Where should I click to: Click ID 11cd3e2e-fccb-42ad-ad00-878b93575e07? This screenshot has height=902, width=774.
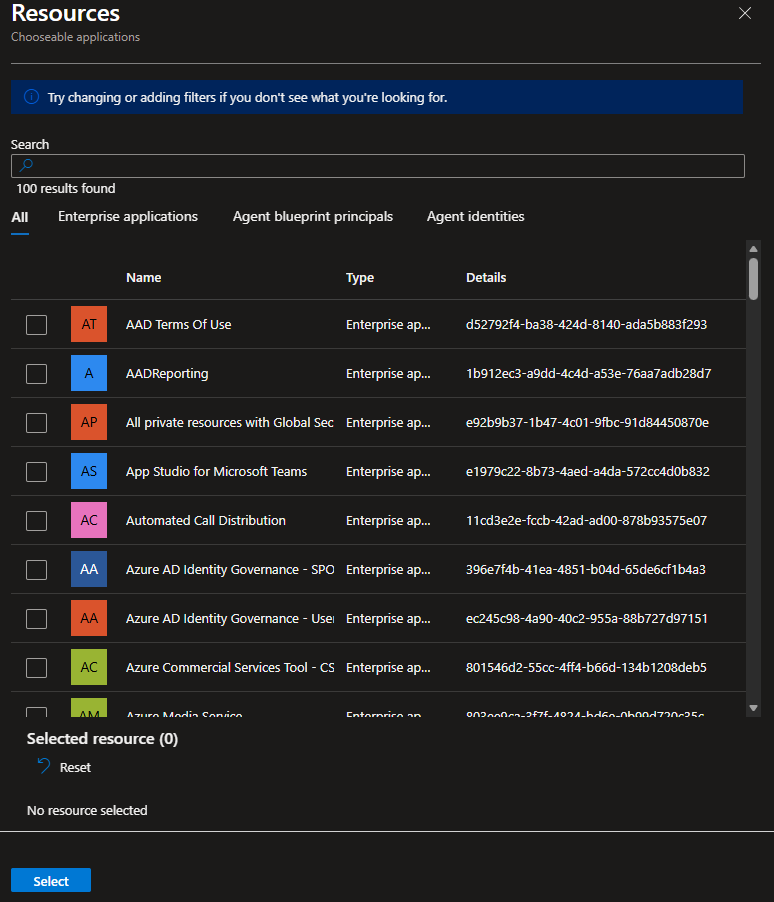pyautogui.click(x=586, y=521)
